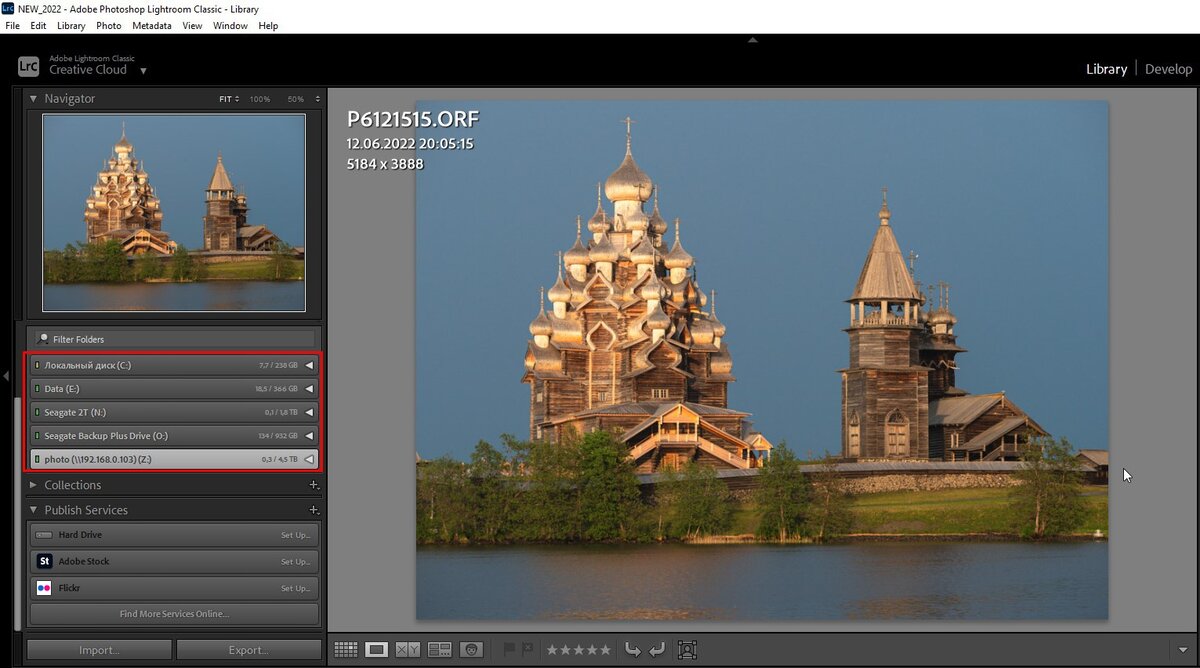Collapse the photo (Z:) drive entry
The width and height of the screenshot is (1200, 668).
click(310, 459)
